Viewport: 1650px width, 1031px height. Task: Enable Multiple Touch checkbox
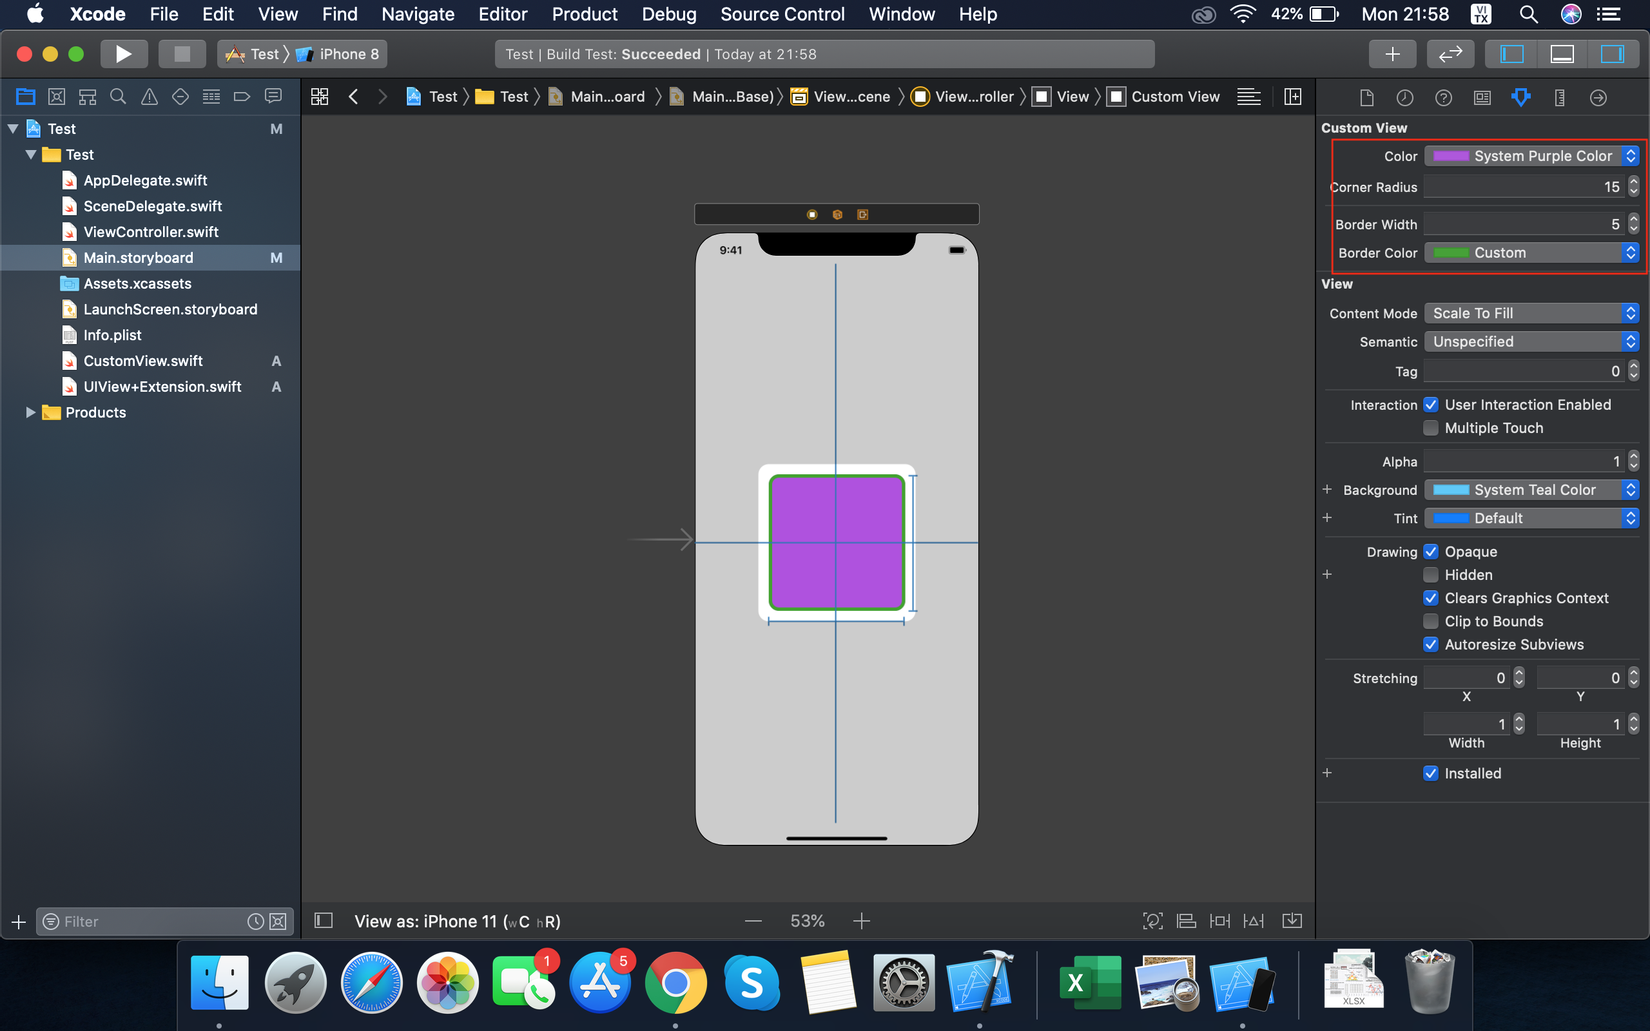pos(1431,428)
